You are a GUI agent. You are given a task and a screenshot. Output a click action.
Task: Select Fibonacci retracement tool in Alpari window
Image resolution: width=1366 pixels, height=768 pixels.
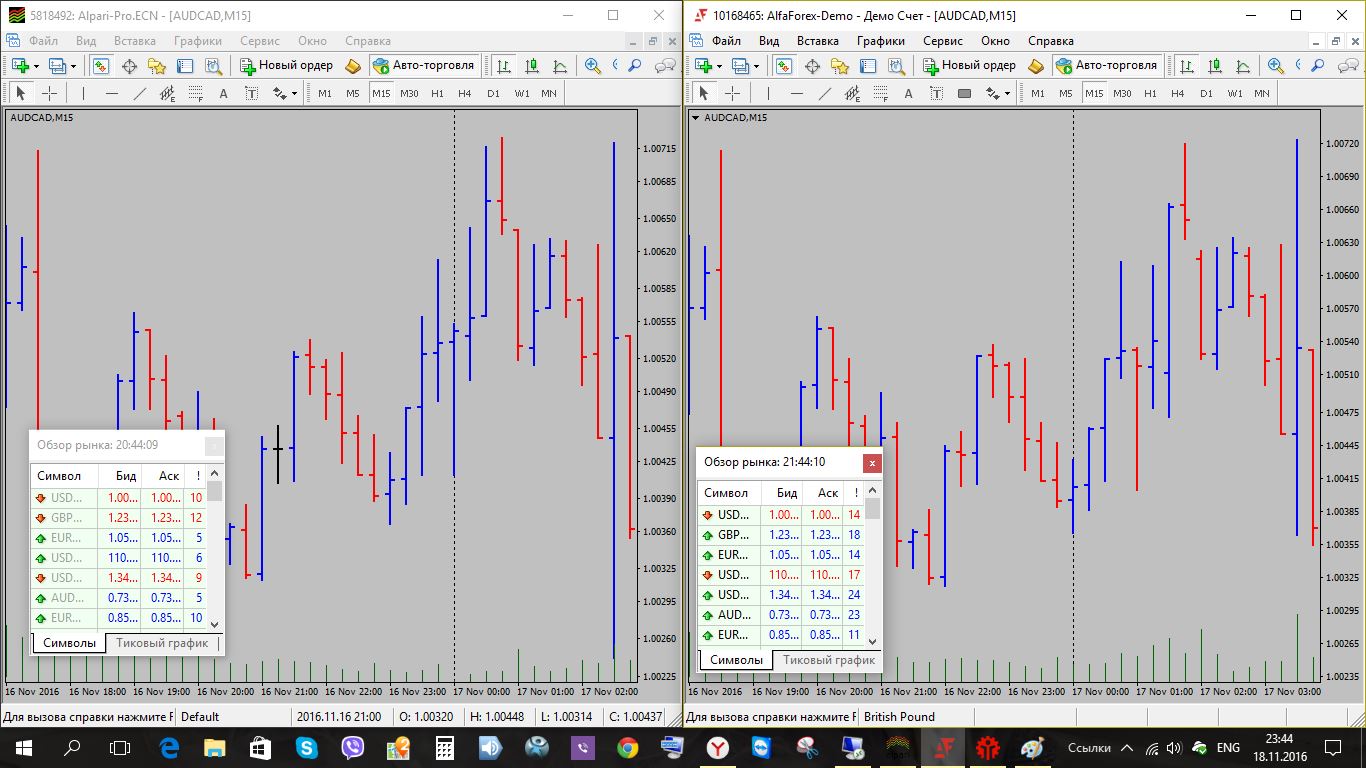195,93
